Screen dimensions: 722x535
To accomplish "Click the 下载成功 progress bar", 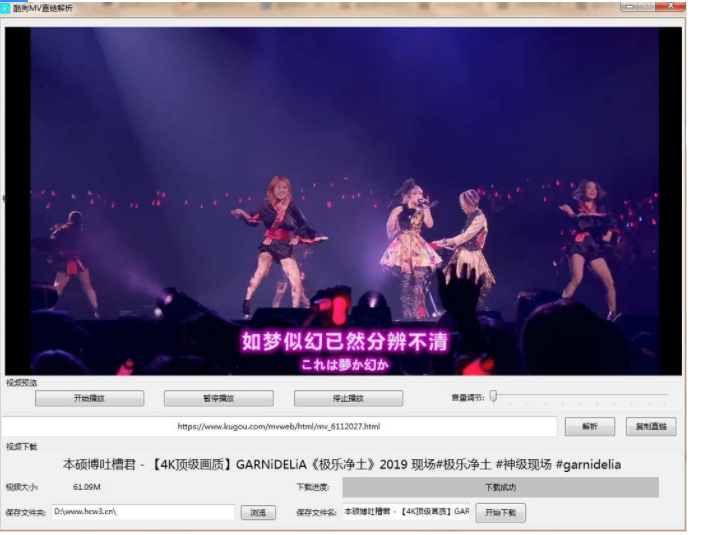I will click(501, 487).
